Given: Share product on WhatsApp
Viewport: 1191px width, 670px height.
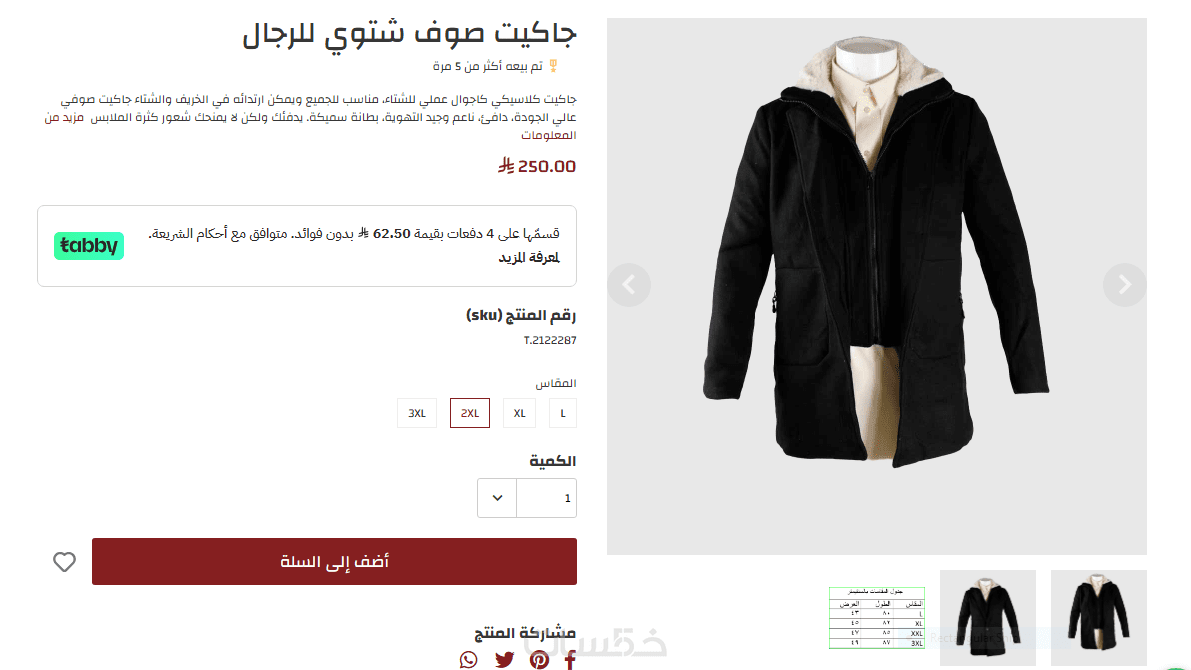Looking at the screenshot, I should pyautogui.click(x=469, y=659).
